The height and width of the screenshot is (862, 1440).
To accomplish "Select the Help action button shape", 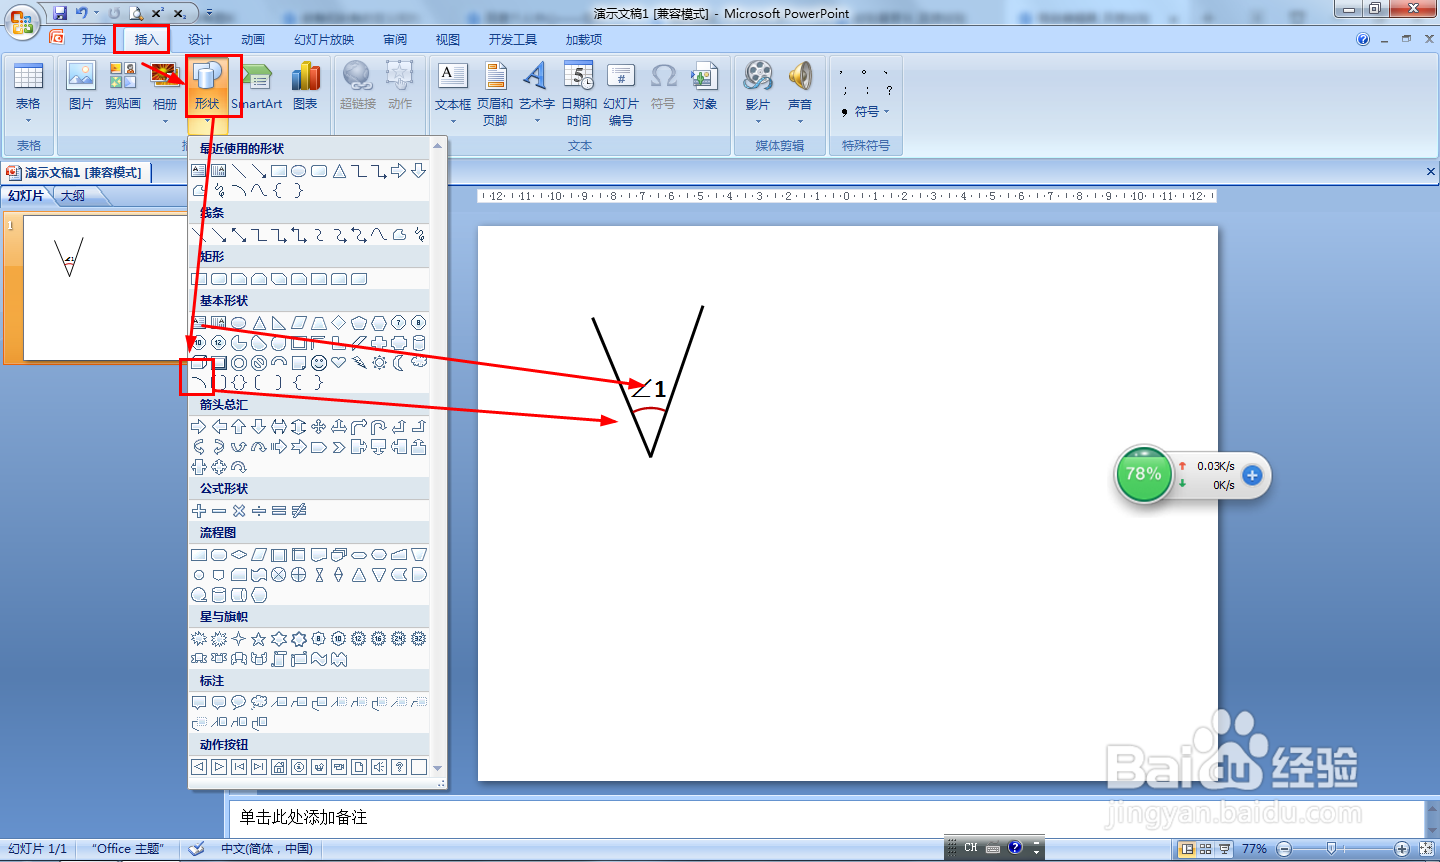I will point(399,766).
